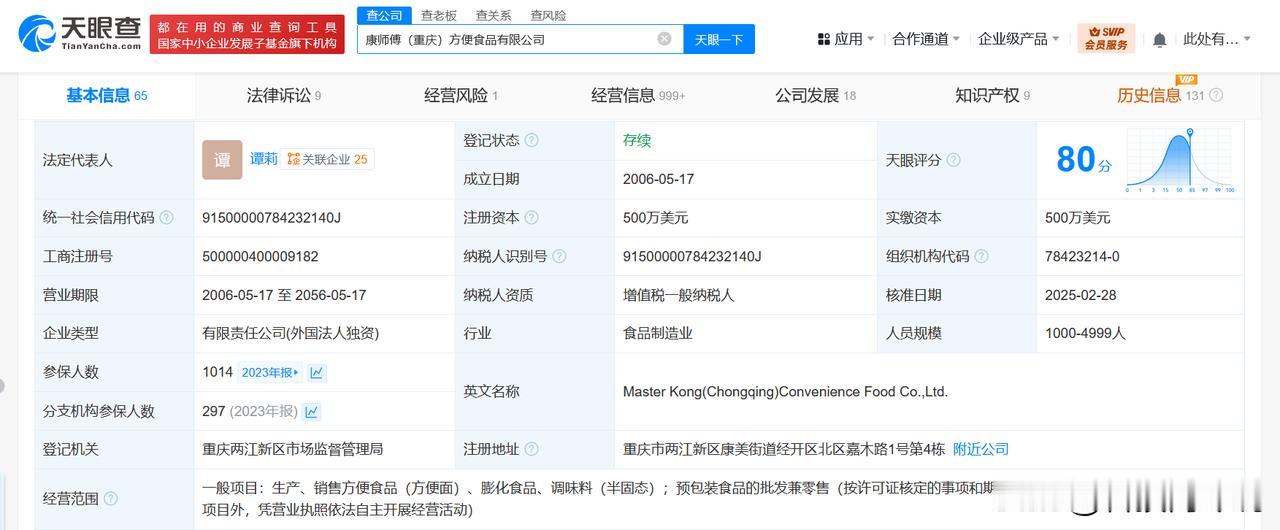Open trend chart icon beside 297 (2023年报)
Screen dimensions: 1280x530
(311, 411)
